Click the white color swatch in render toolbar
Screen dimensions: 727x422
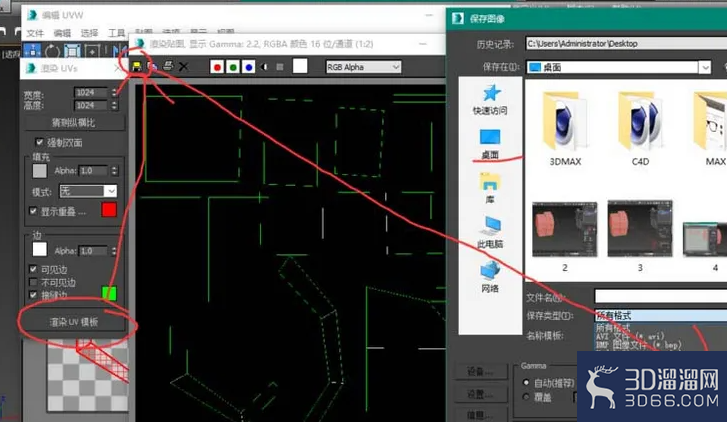coord(300,66)
